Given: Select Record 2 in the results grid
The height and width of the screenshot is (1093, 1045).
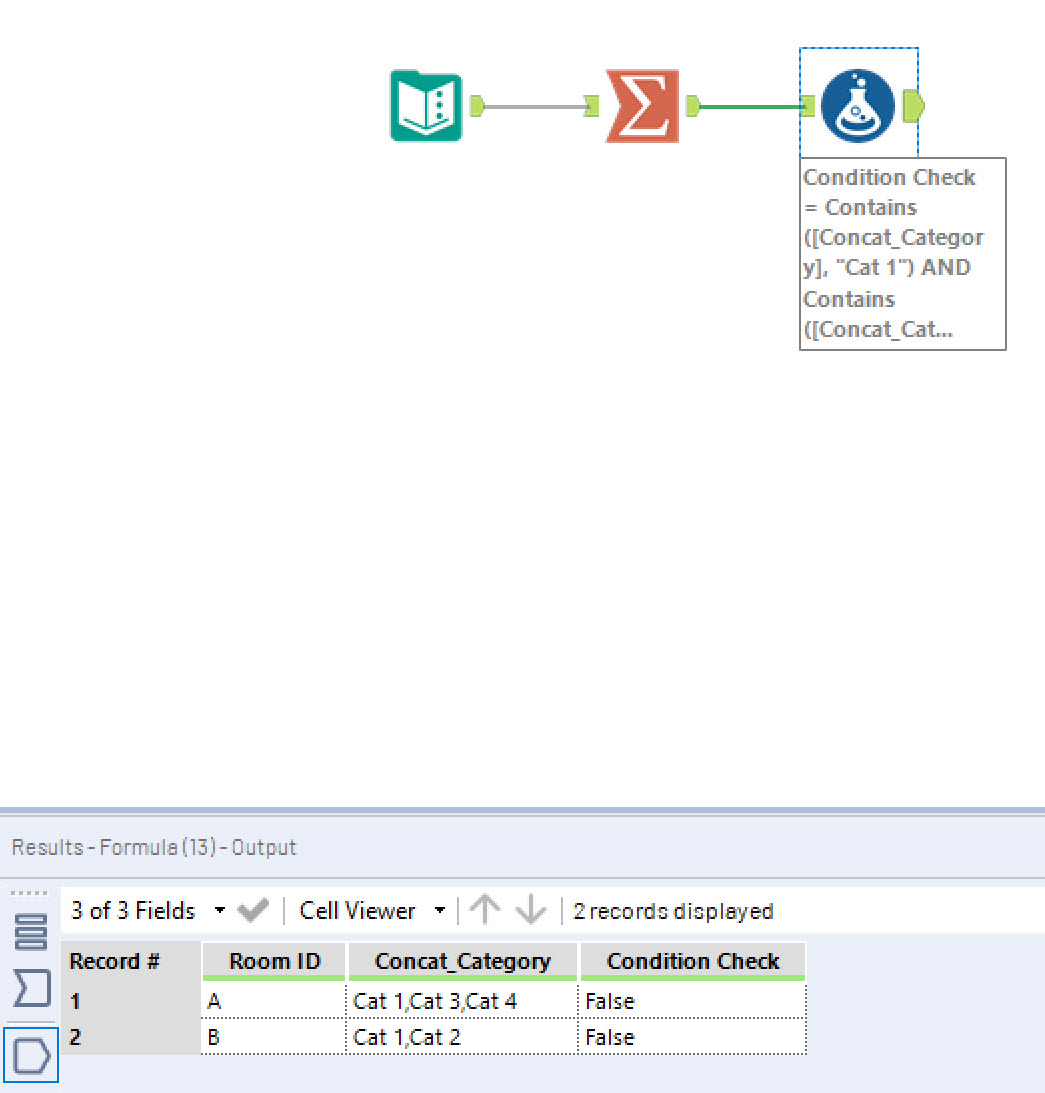Looking at the screenshot, I should pyautogui.click(x=130, y=1037).
